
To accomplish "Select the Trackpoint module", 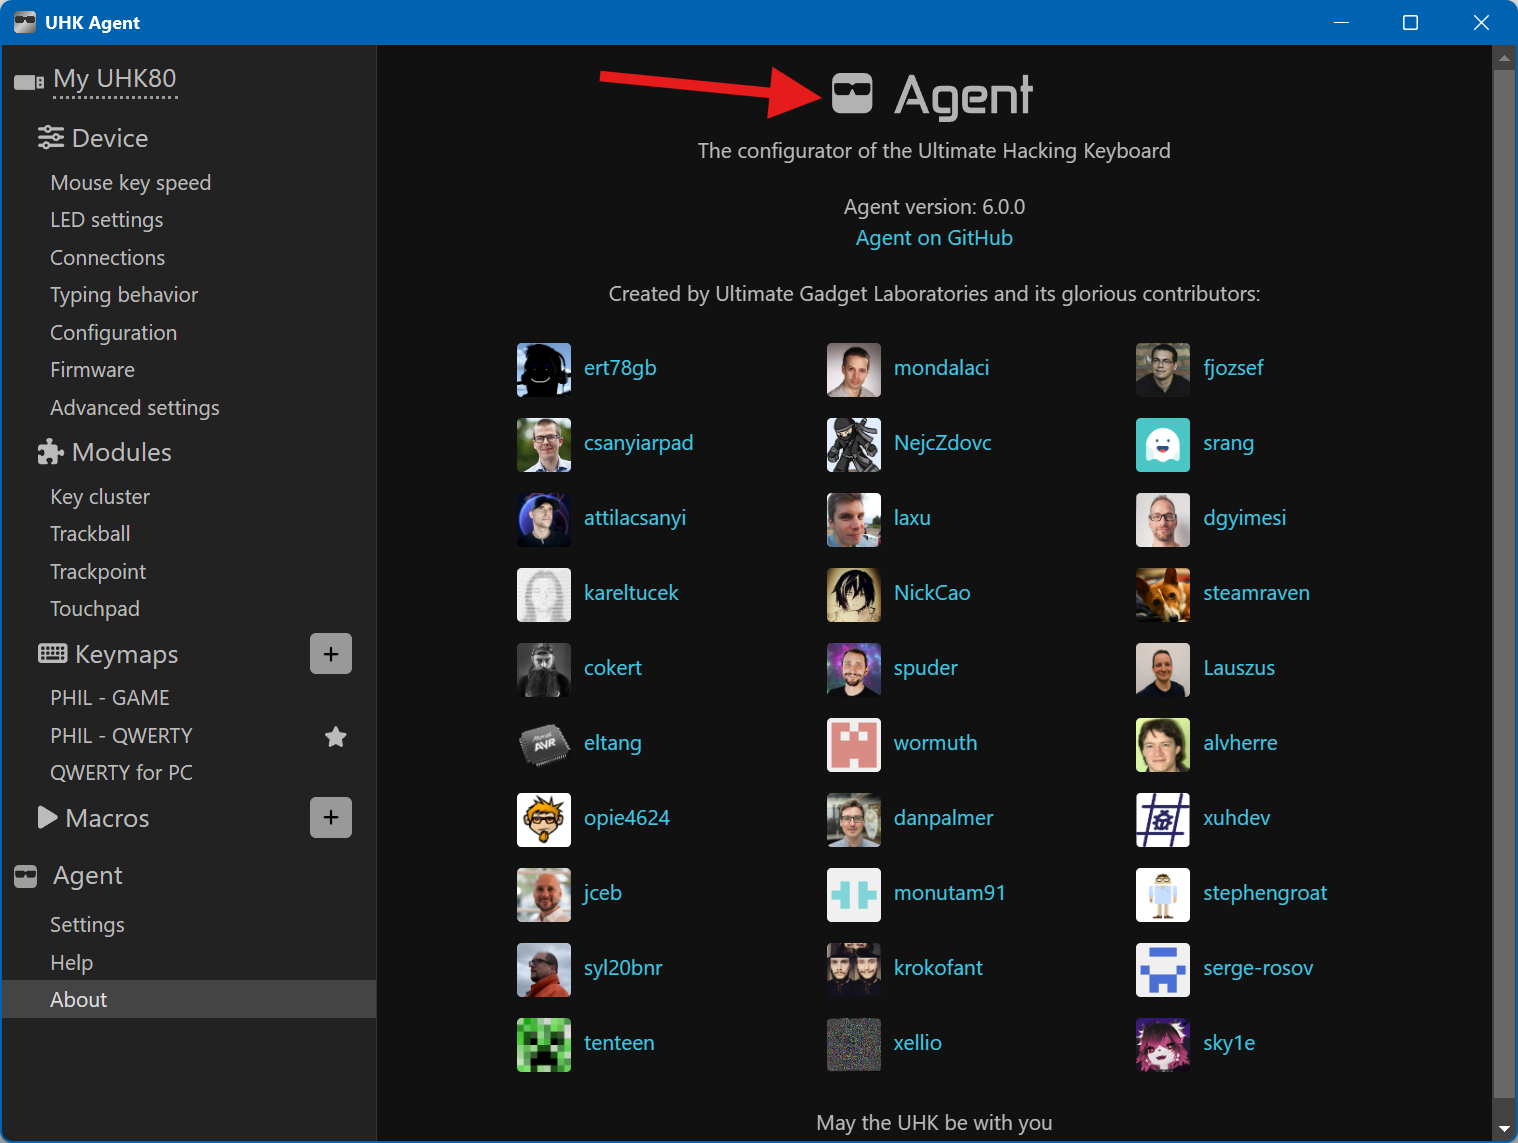I will 98,572.
